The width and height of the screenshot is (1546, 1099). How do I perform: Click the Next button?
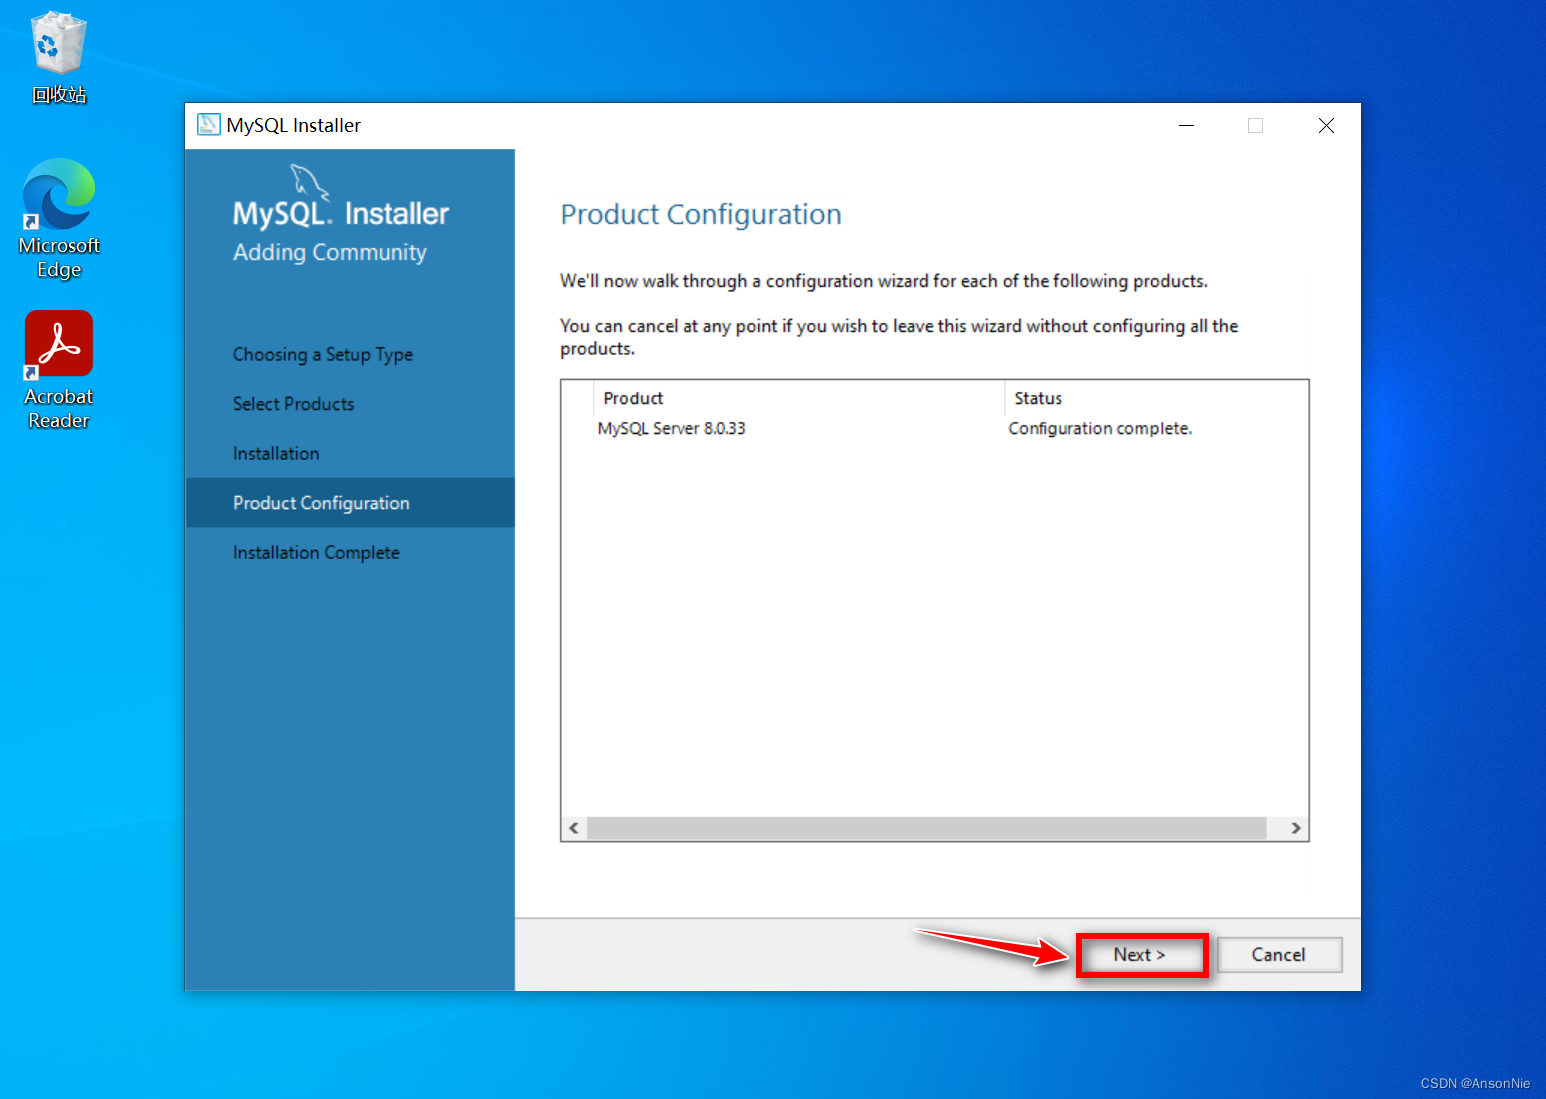1141,955
